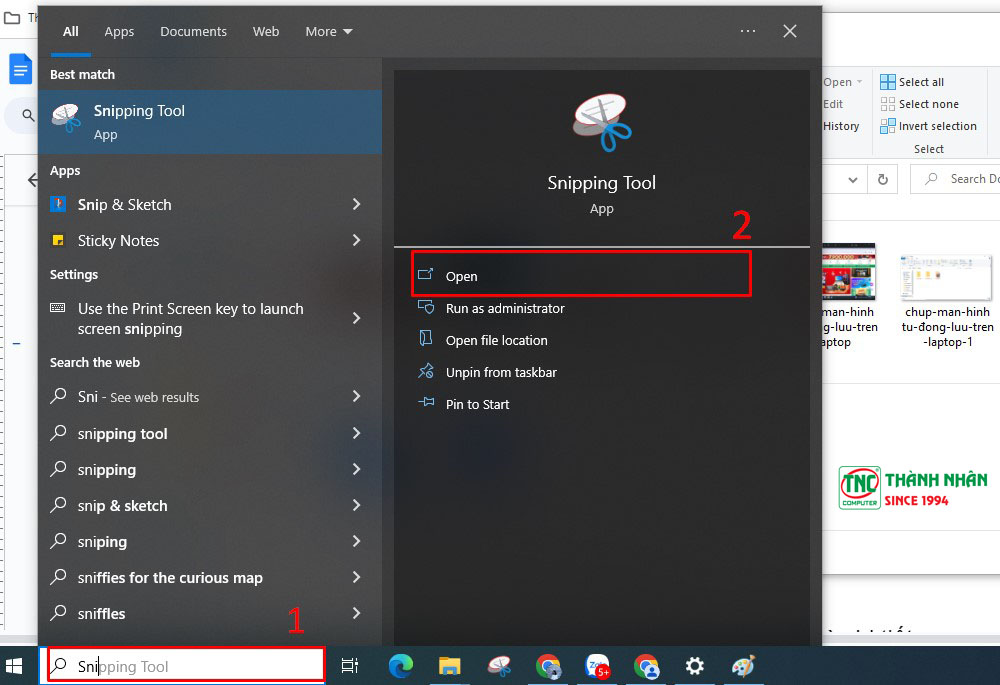Screen dimensions: 1000x685
Task: Open Task View on the taskbar
Action: pyautogui.click(x=349, y=666)
